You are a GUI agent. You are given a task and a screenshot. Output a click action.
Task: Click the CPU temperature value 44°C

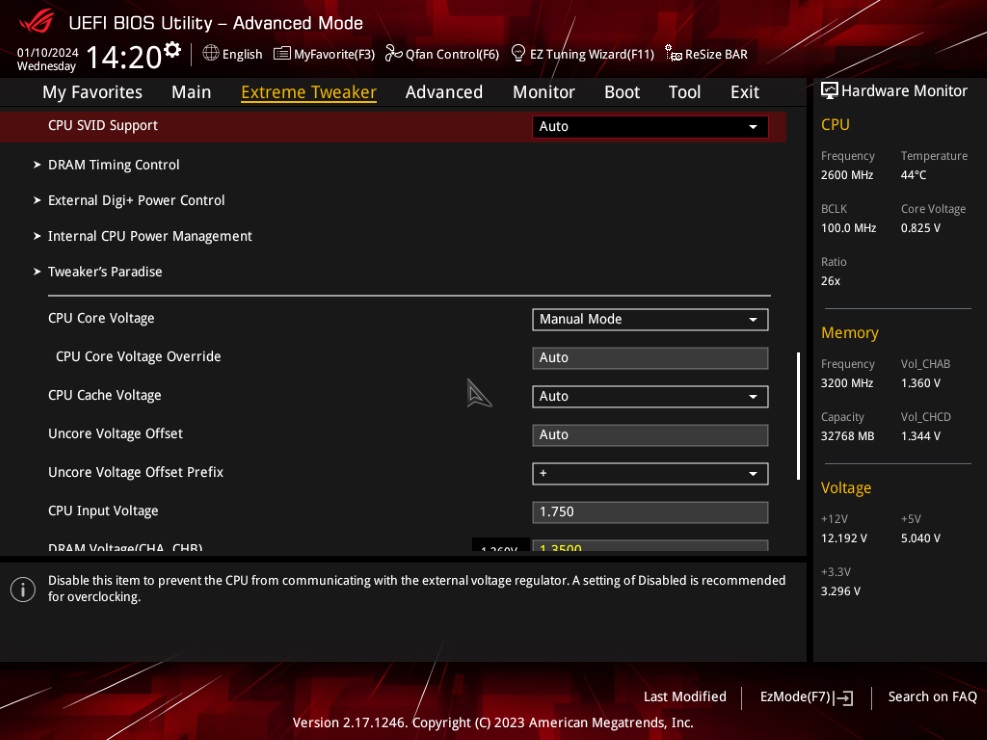(913, 175)
